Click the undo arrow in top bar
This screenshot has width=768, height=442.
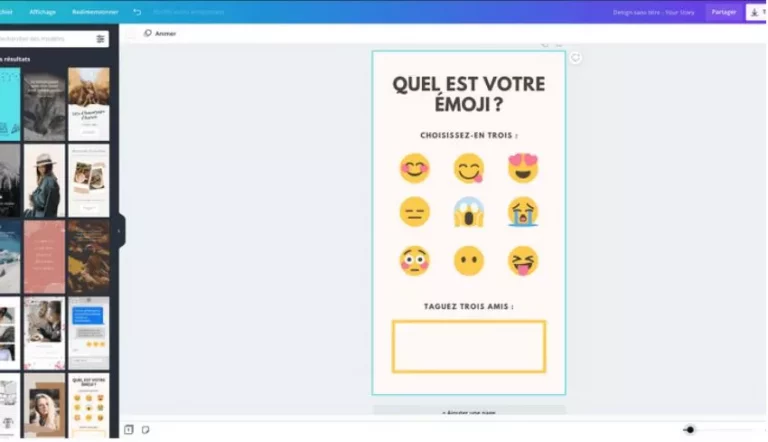click(x=137, y=12)
